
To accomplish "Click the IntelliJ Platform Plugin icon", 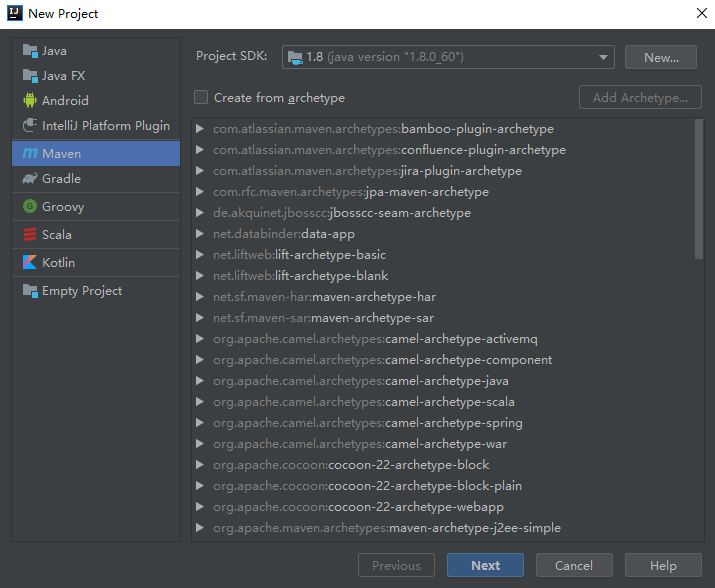I will click(x=30, y=127).
